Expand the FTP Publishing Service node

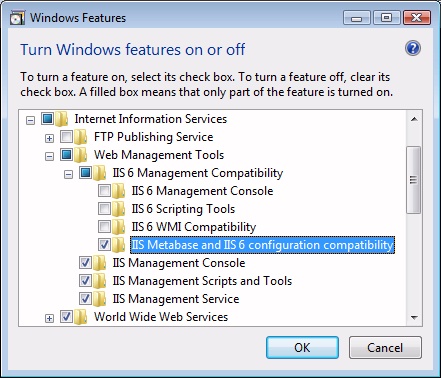[x=49, y=138]
